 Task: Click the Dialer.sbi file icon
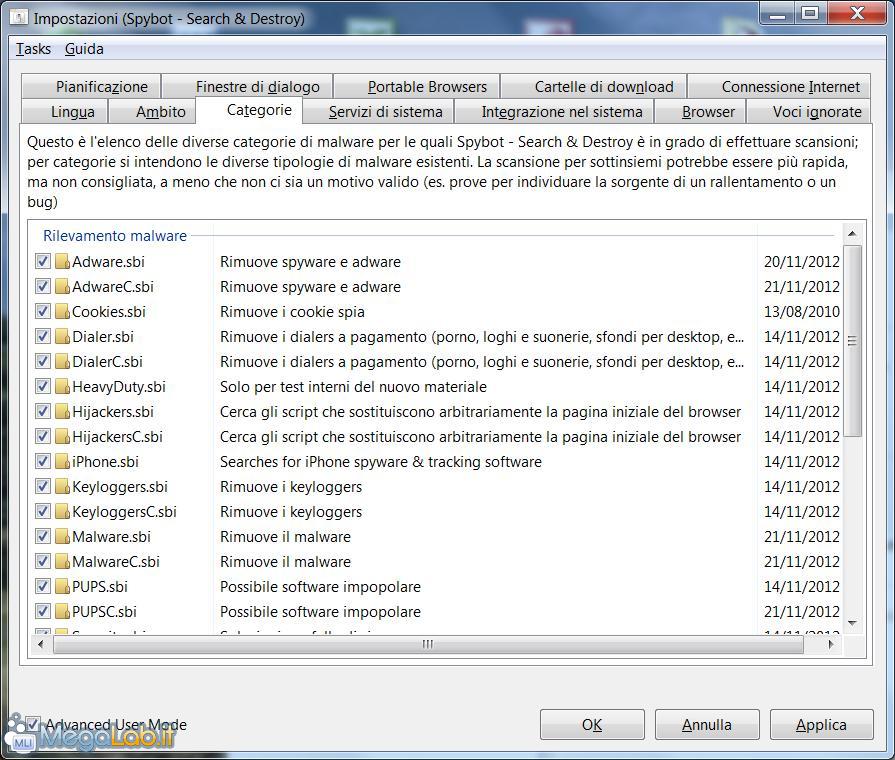[x=62, y=336]
